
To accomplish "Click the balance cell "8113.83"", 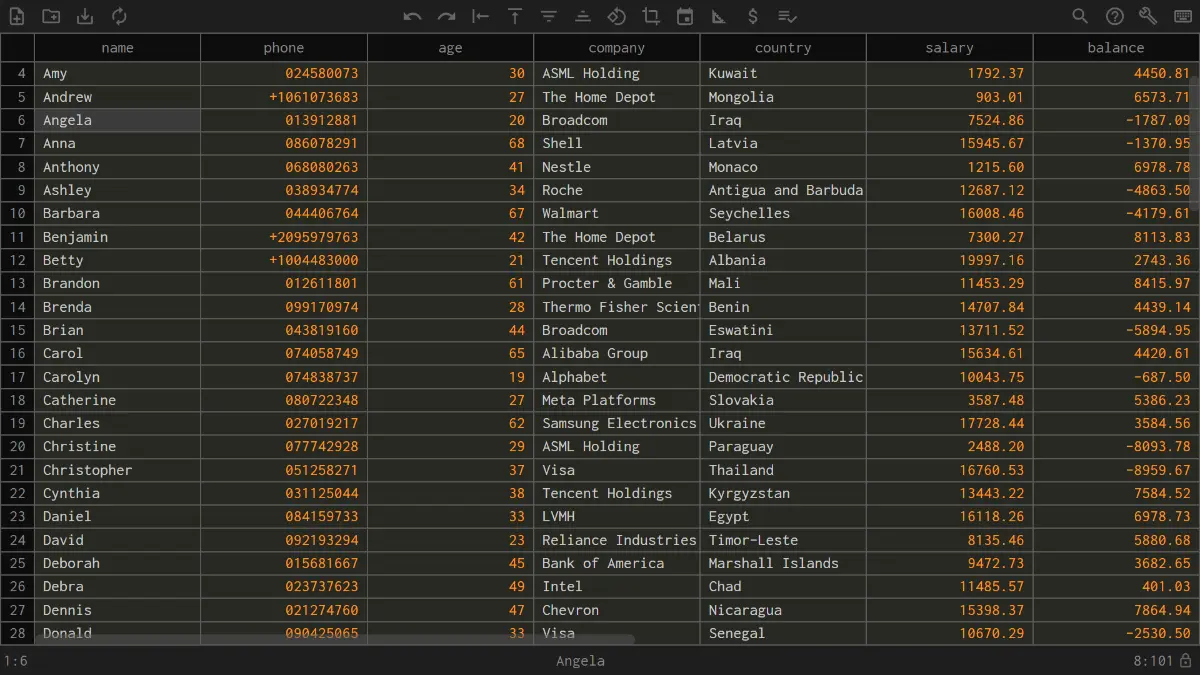I will pyautogui.click(x=1116, y=237).
